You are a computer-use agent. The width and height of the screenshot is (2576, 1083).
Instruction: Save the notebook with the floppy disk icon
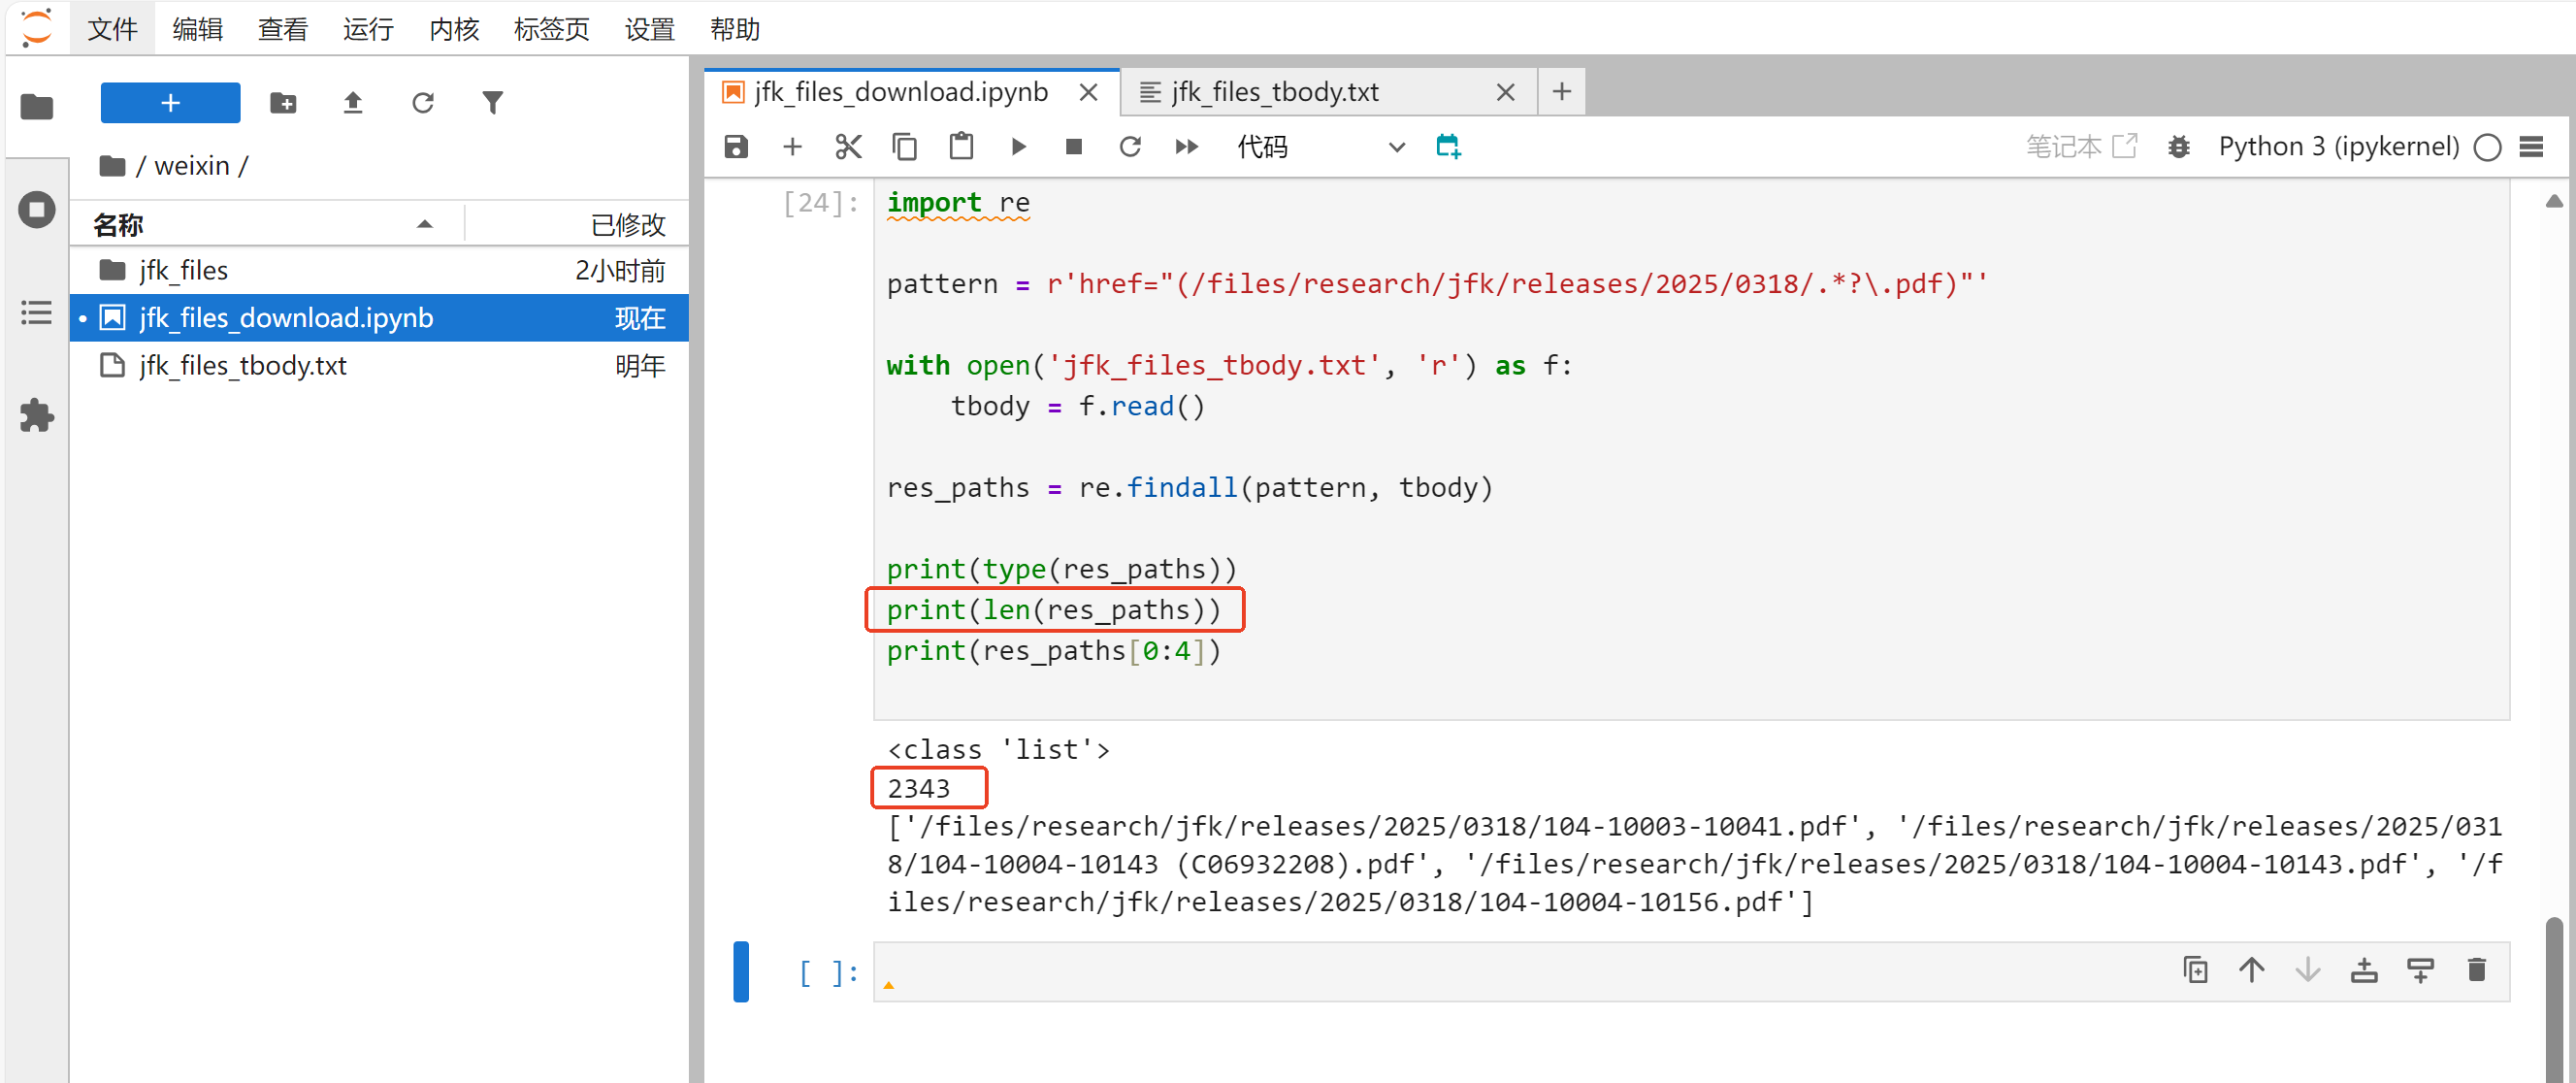[x=736, y=147]
